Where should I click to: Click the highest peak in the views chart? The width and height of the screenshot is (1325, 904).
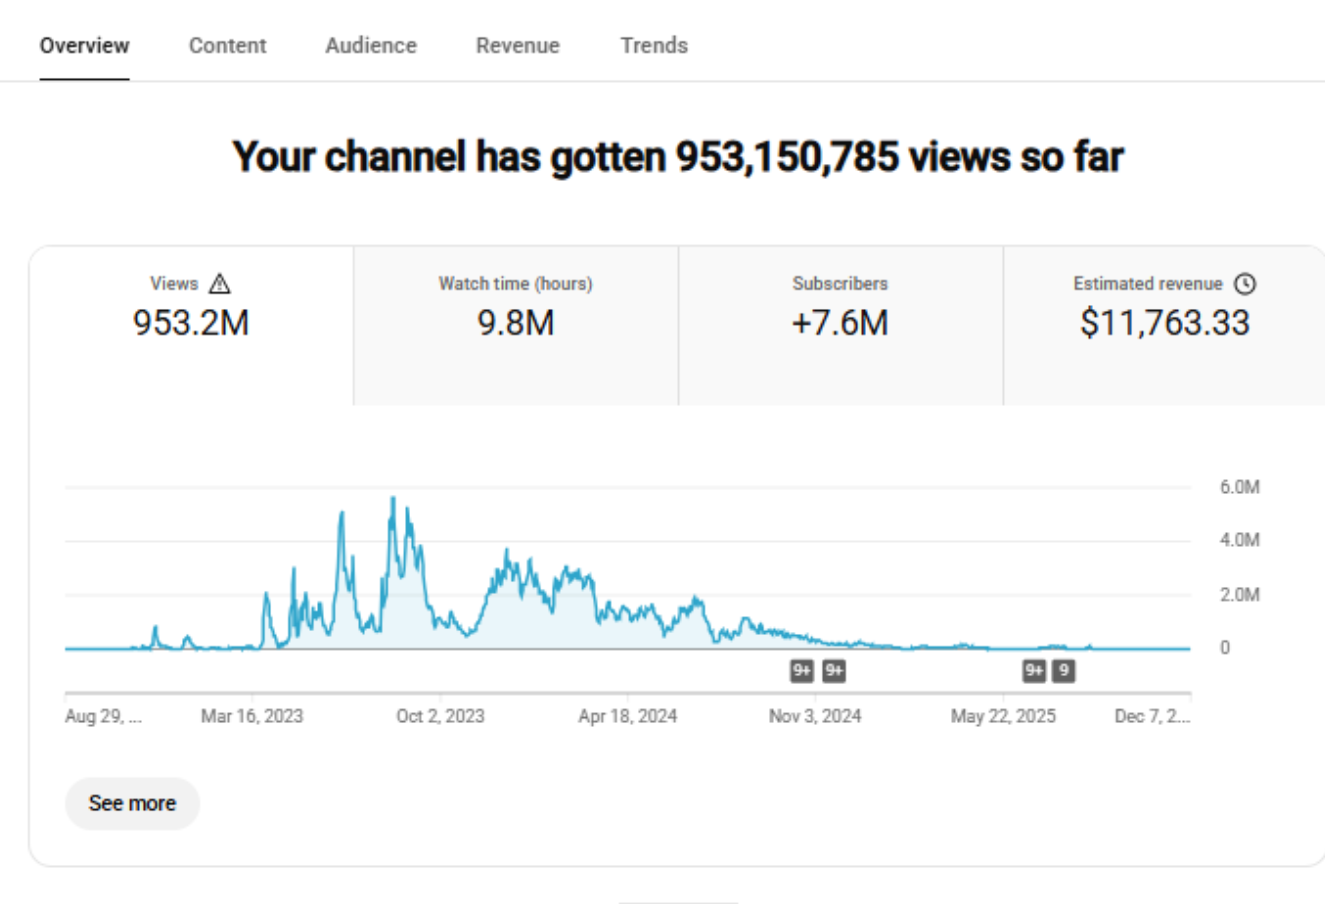click(x=393, y=499)
